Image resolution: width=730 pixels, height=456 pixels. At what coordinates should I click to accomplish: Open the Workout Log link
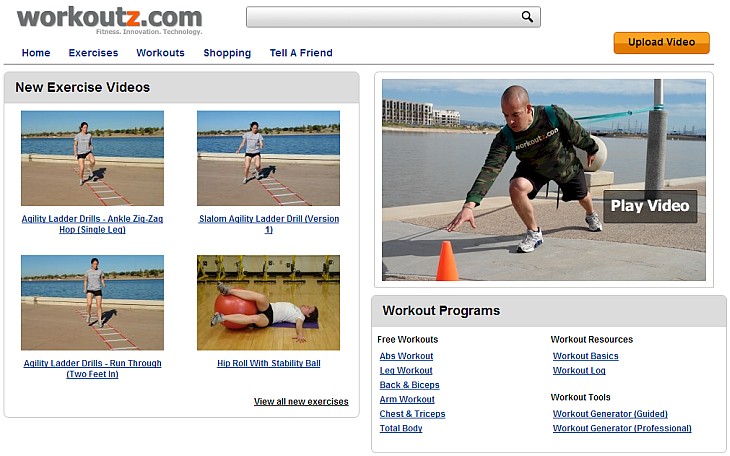click(x=579, y=370)
